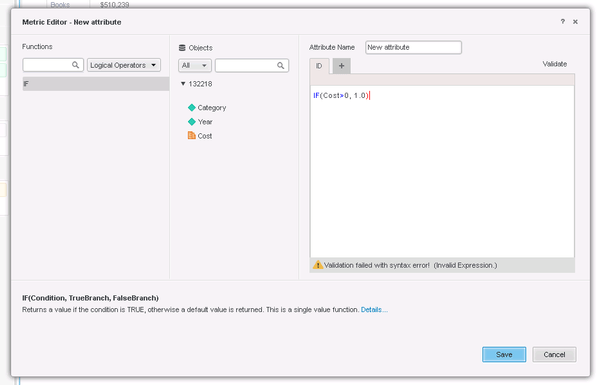The image size is (600, 385).
Task: Select the Cost metric icon
Action: coord(192,135)
